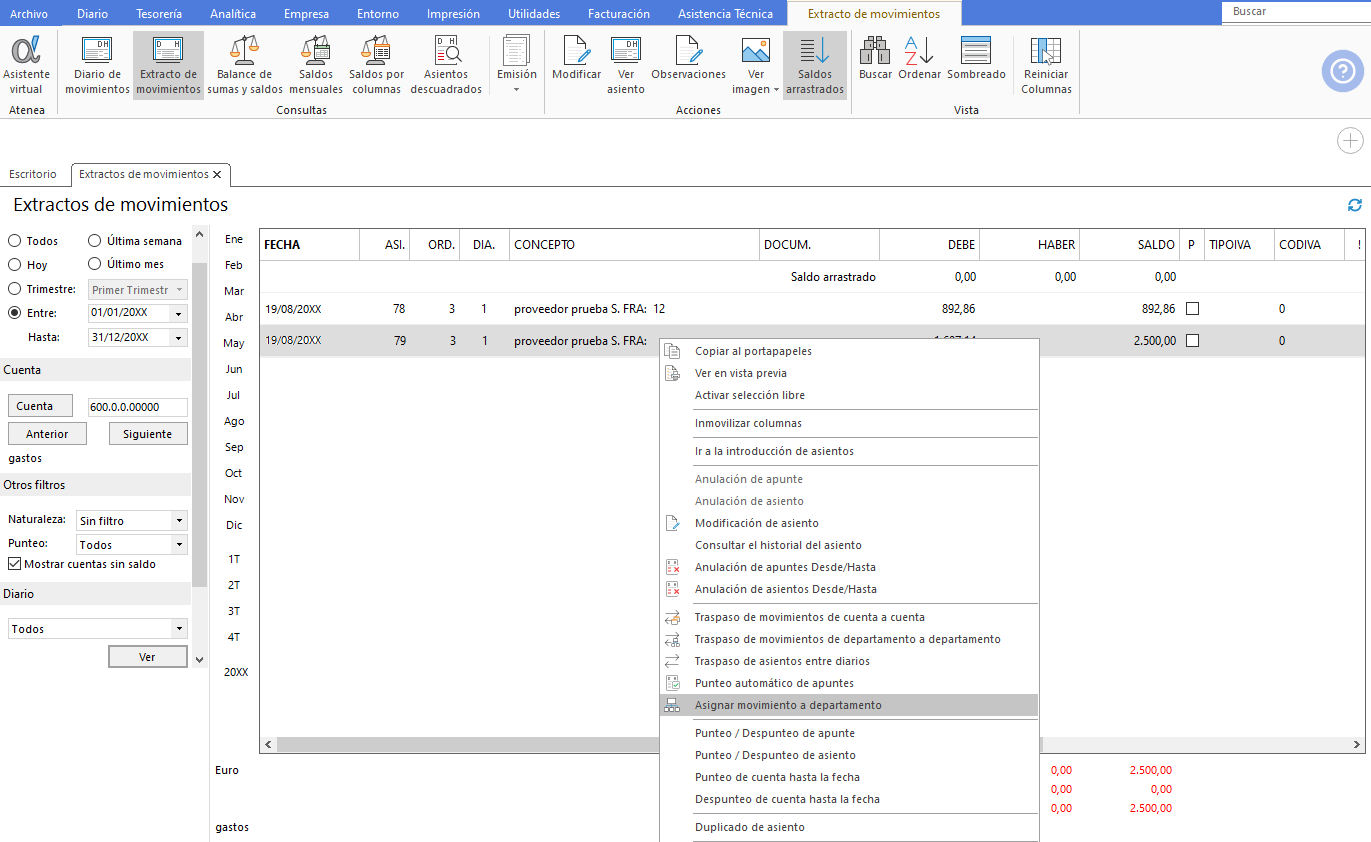This screenshot has width=1371, height=842.
Task: Check P box for asiento 79
Action: pyautogui.click(x=1192, y=341)
